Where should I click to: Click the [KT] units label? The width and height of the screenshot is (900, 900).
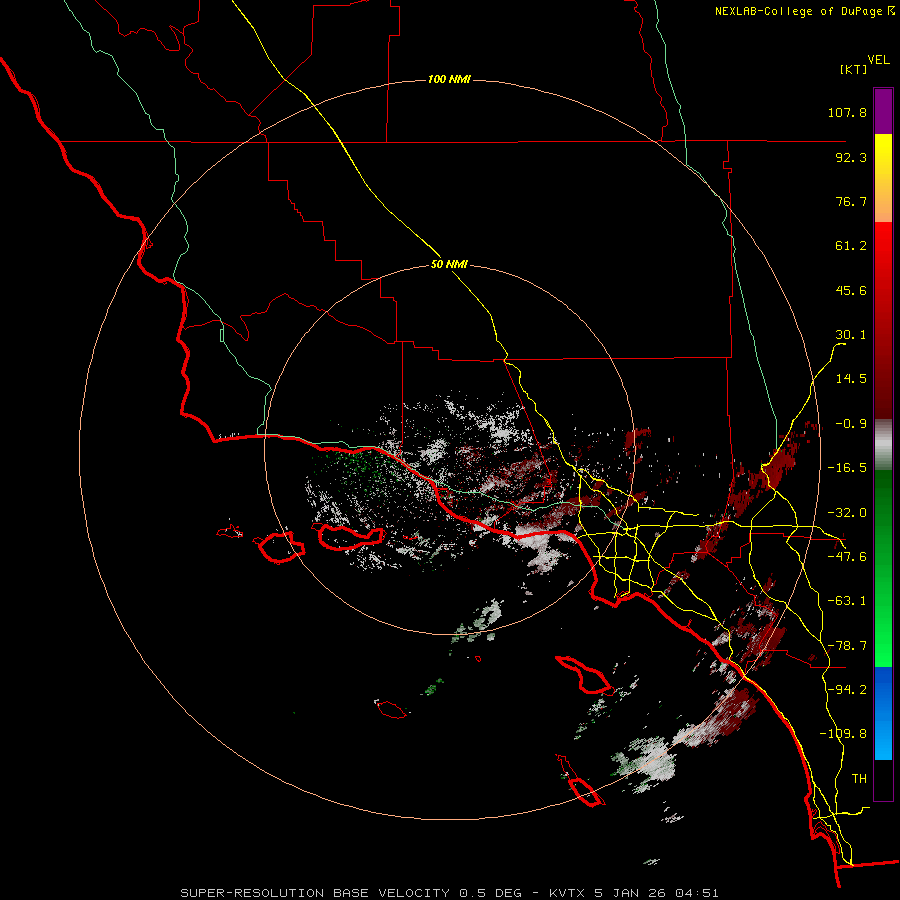(853, 69)
